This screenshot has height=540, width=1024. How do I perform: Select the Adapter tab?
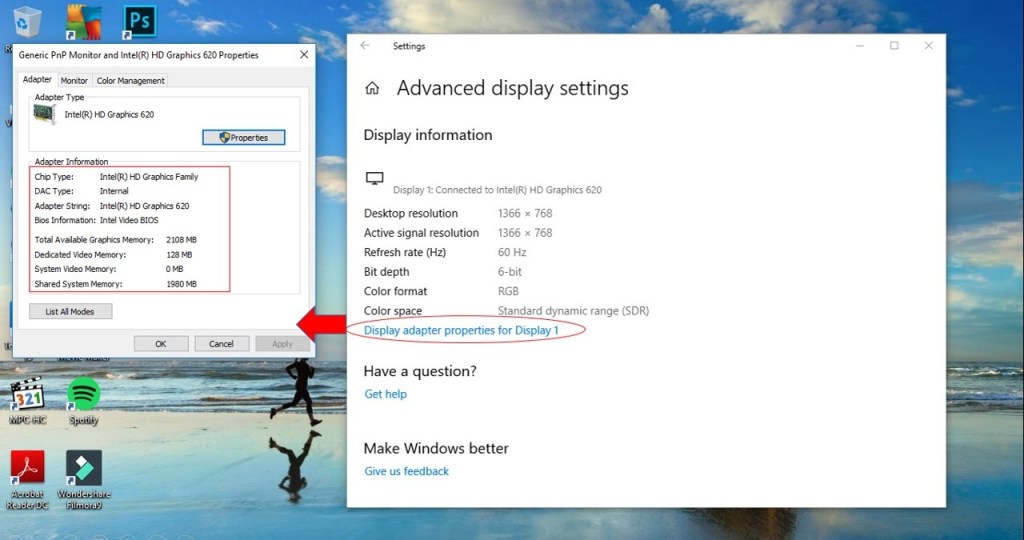click(x=37, y=80)
